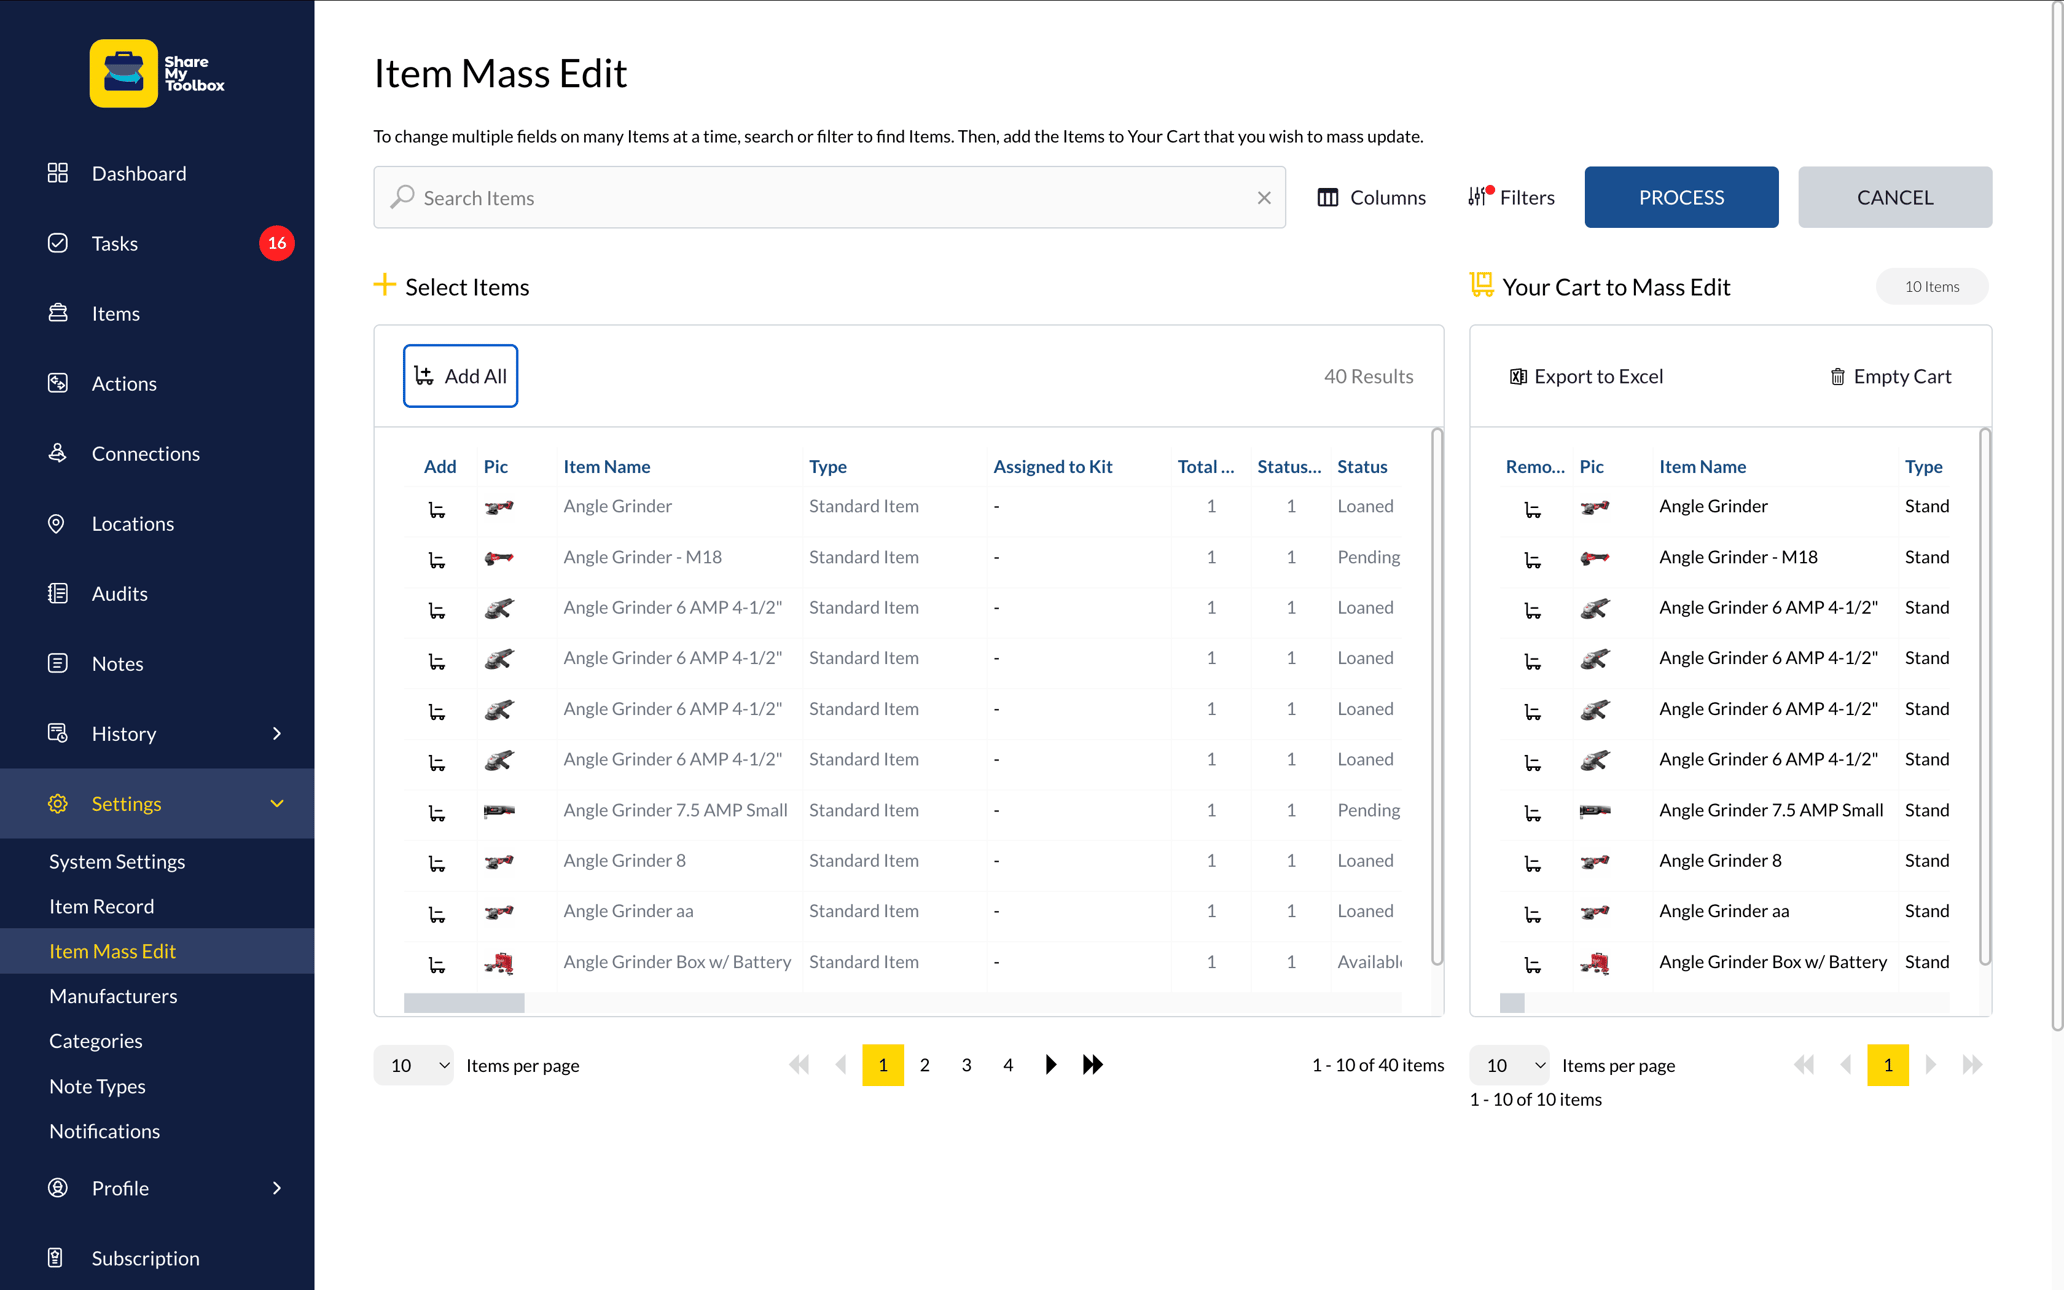Click the PROCESS button

[1681, 197]
